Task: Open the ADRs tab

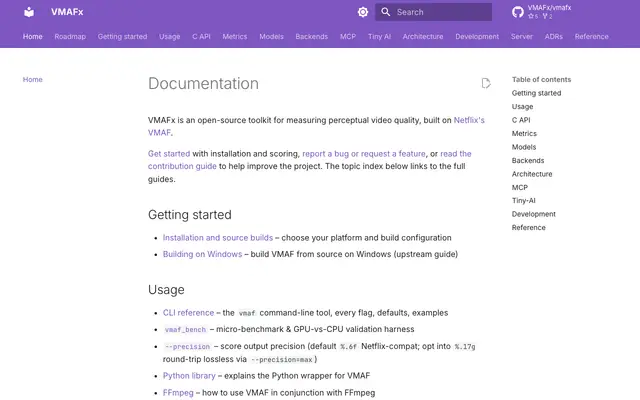Action: [553, 36]
